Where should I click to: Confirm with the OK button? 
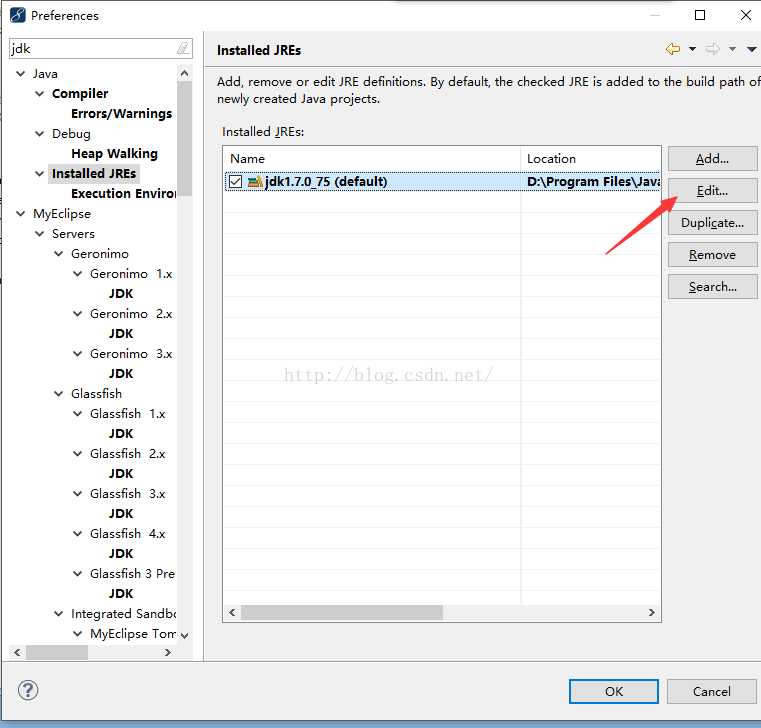click(x=613, y=691)
